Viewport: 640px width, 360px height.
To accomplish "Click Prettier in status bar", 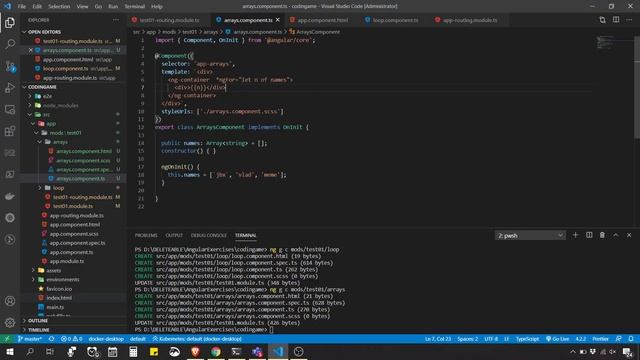I will (600, 339).
